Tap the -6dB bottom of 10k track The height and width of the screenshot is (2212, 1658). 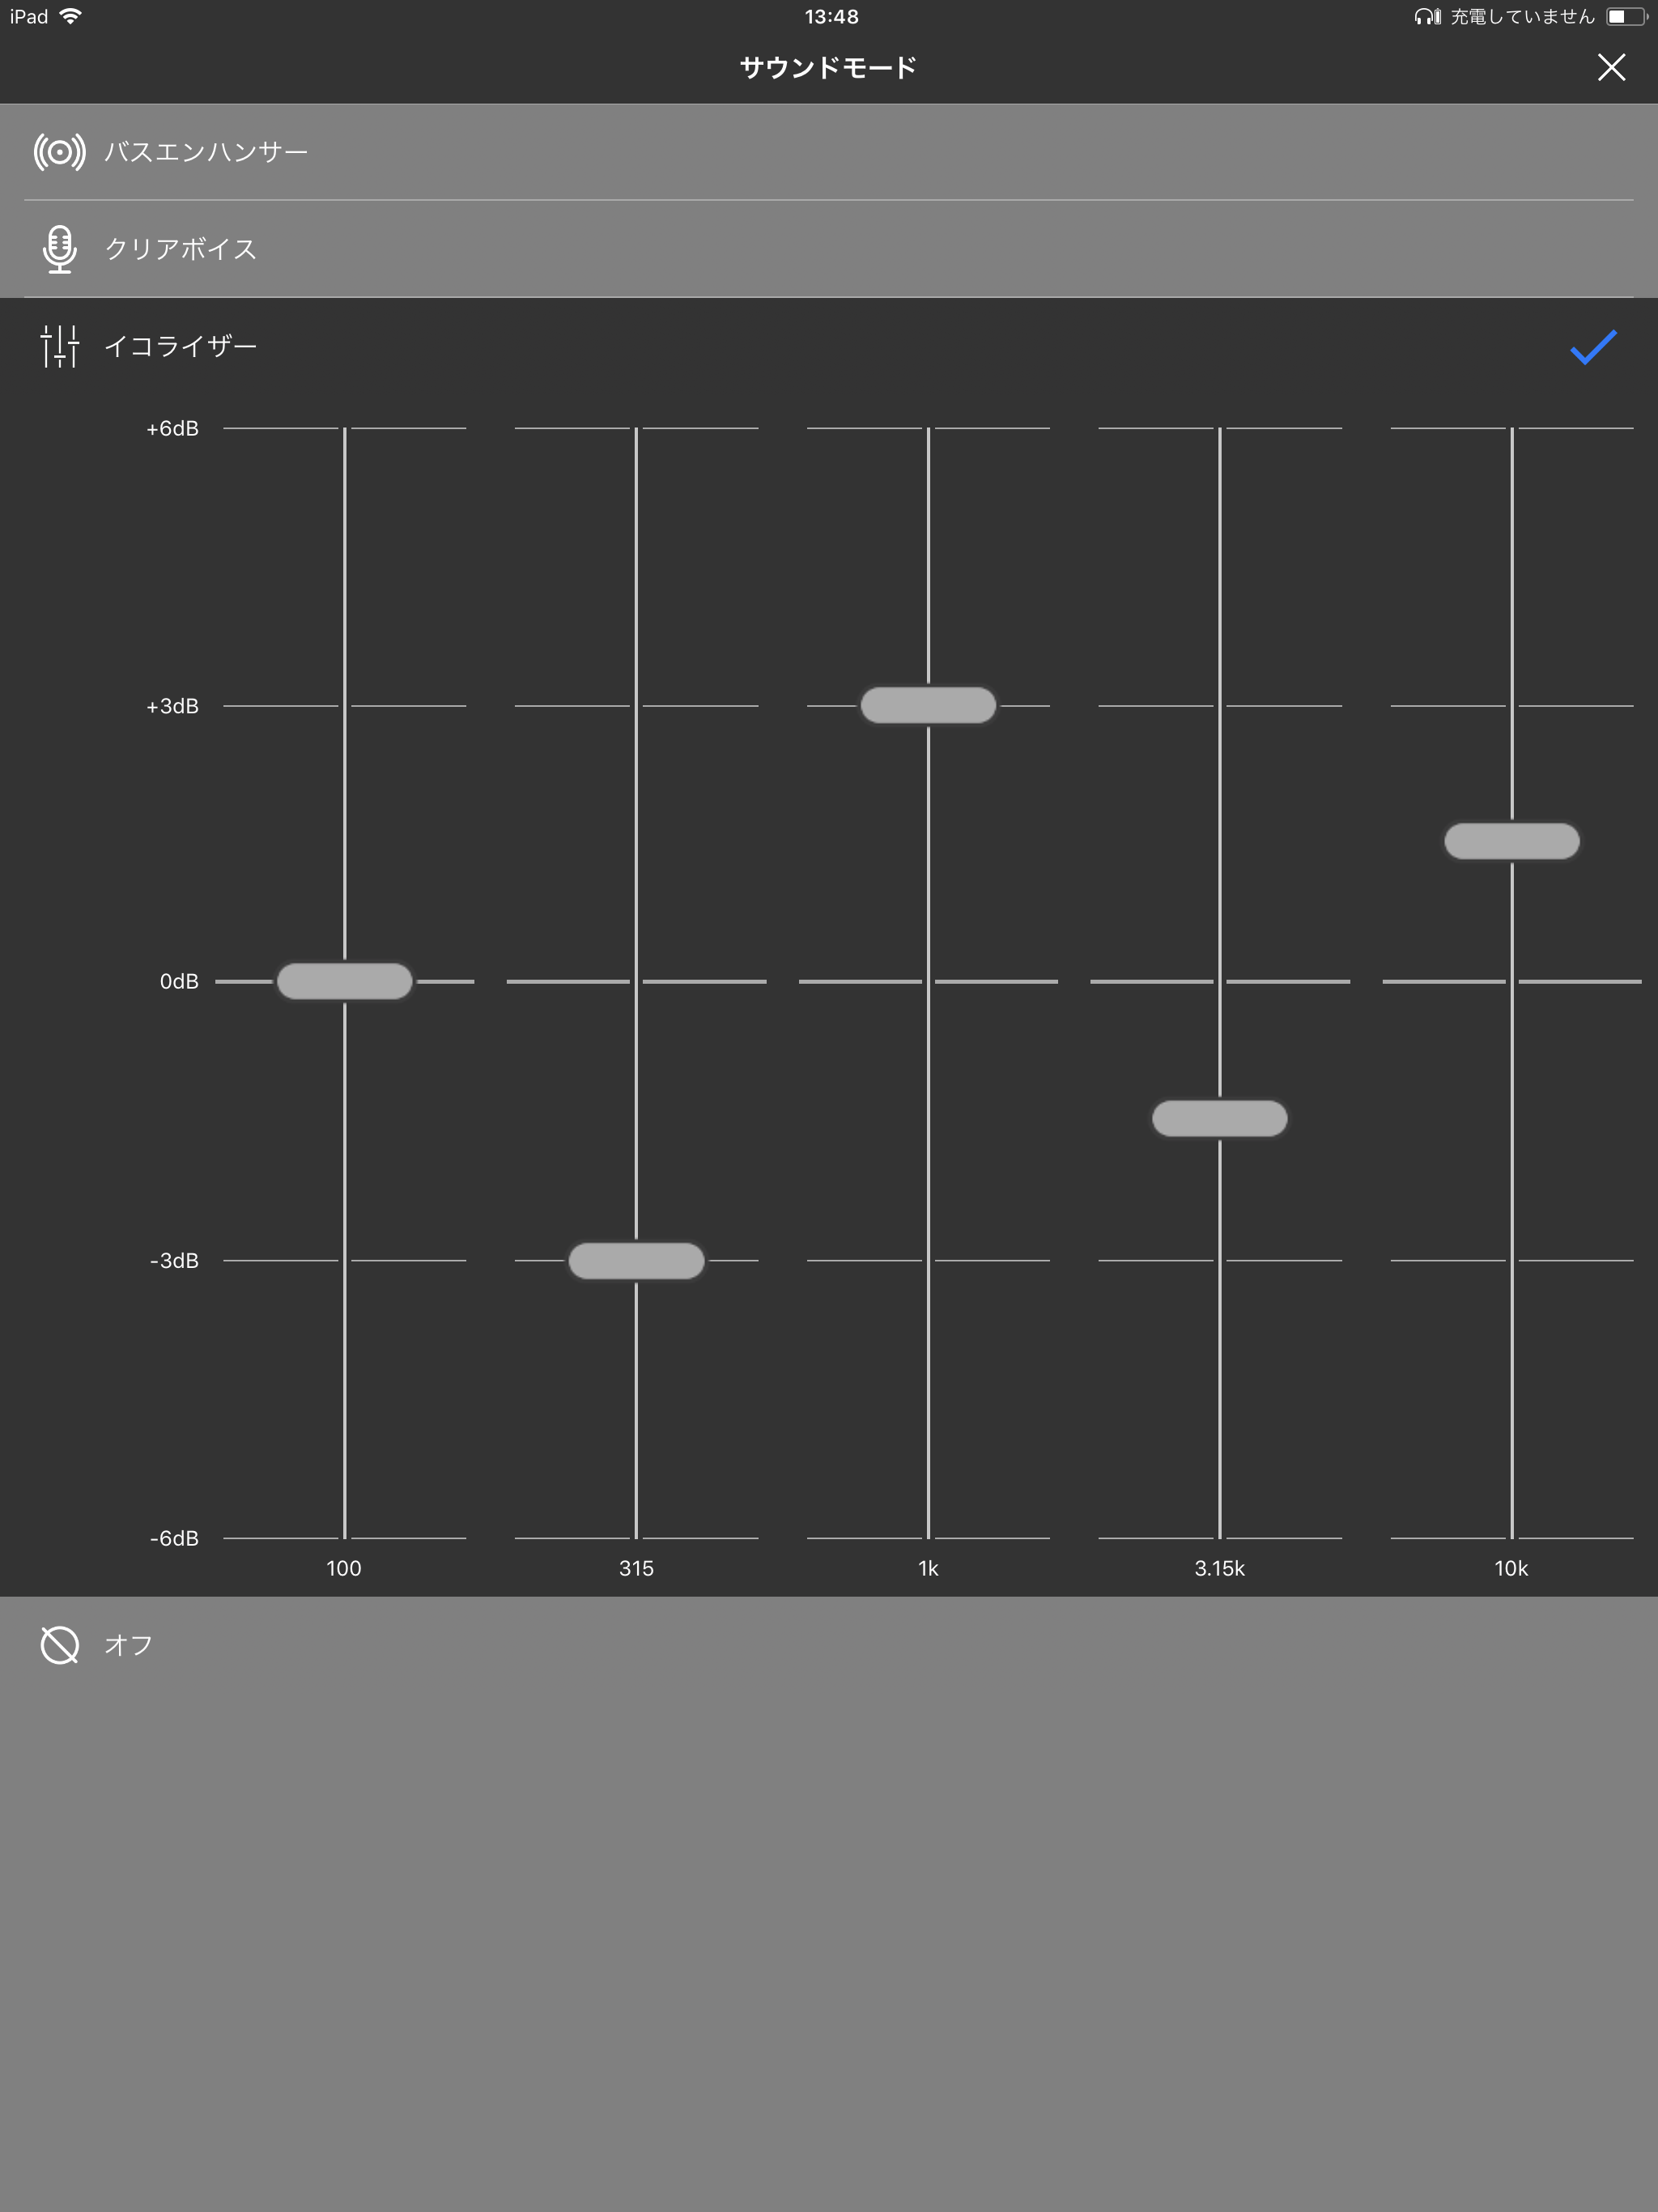pyautogui.click(x=1511, y=1535)
